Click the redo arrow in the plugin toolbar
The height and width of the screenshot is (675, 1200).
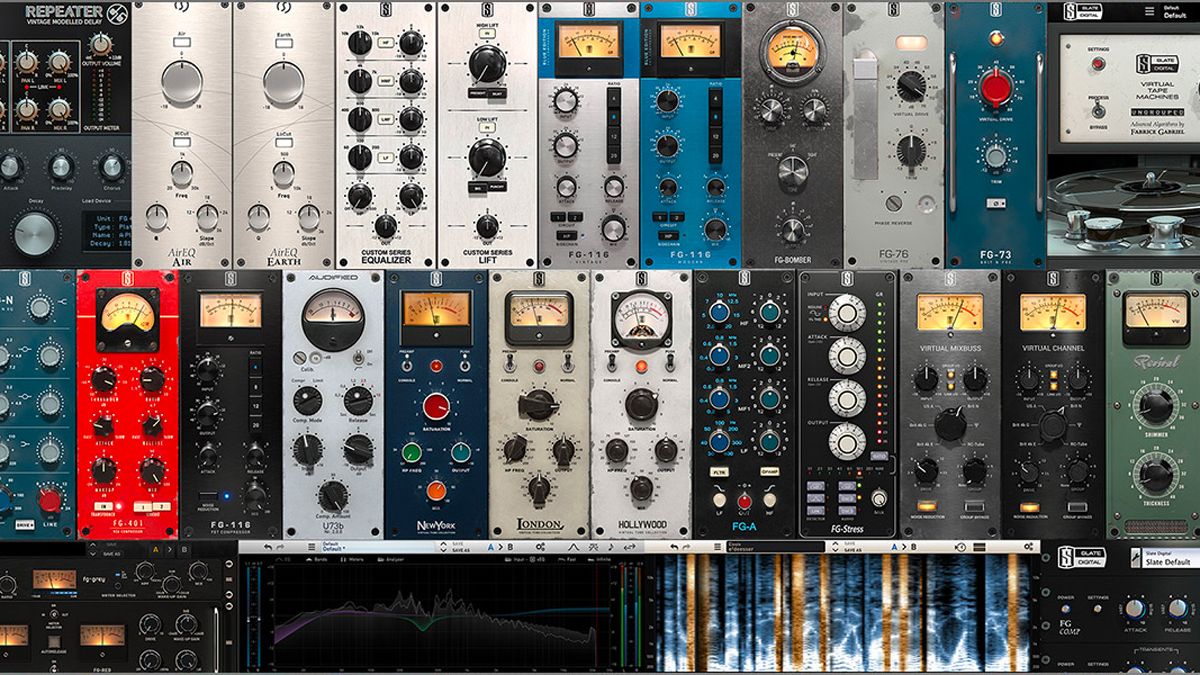282,545
